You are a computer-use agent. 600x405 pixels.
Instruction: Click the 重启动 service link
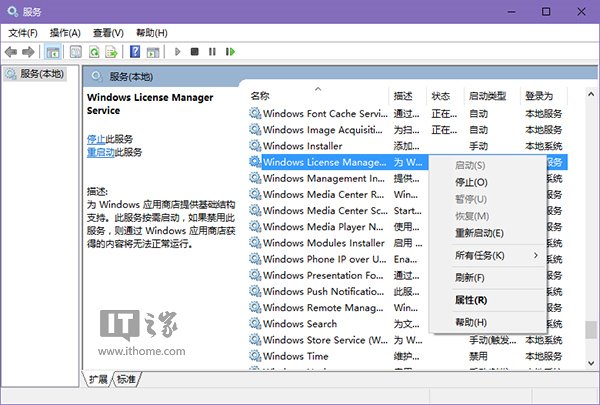coord(100,152)
